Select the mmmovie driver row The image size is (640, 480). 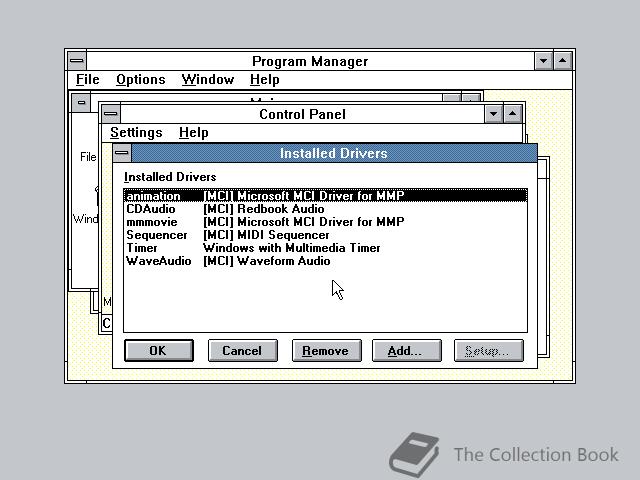click(x=325, y=222)
